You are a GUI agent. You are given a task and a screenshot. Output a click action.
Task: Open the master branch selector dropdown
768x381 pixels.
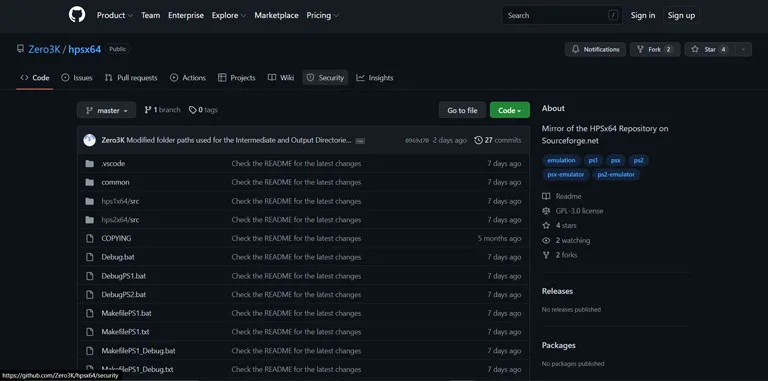106,110
